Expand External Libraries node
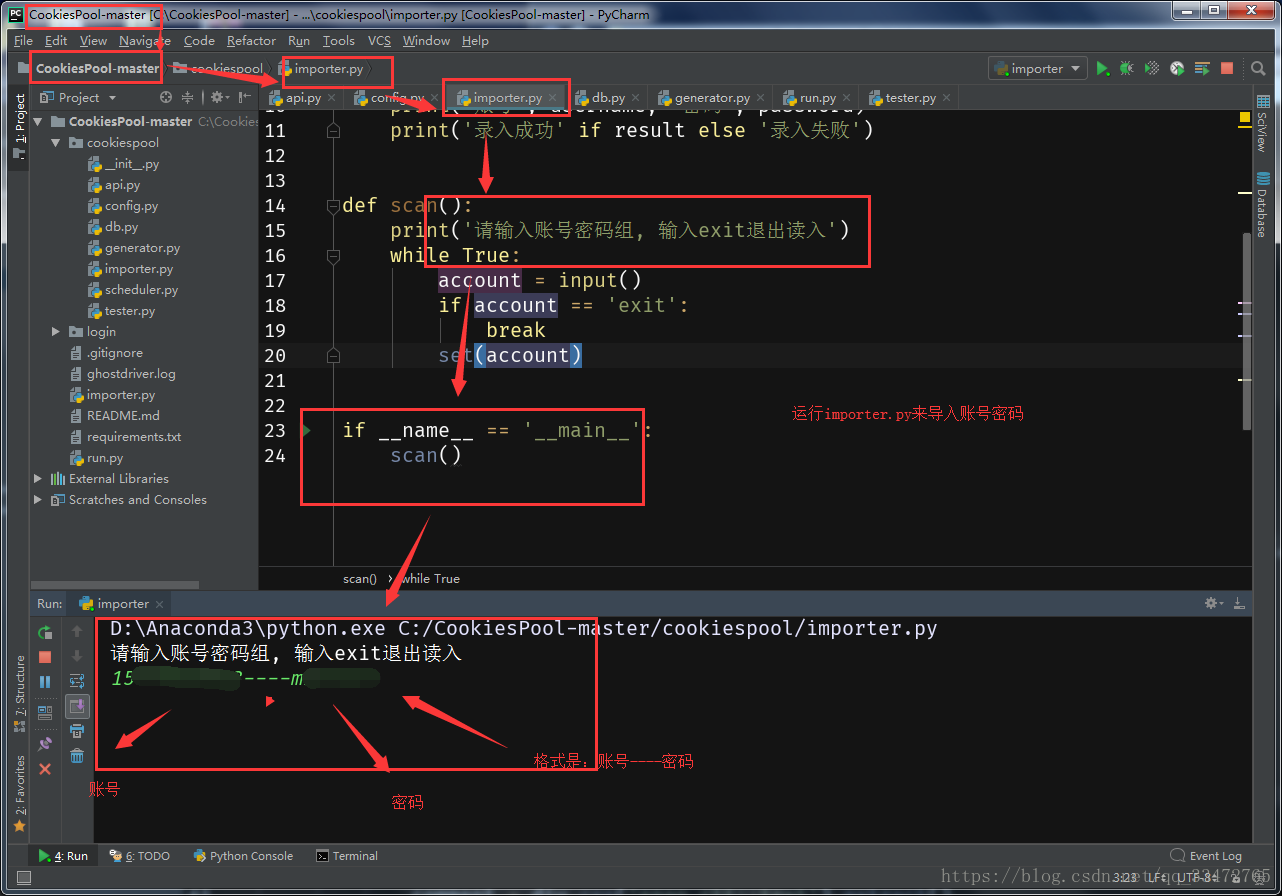Screen dimensions: 1282x896 (38, 479)
